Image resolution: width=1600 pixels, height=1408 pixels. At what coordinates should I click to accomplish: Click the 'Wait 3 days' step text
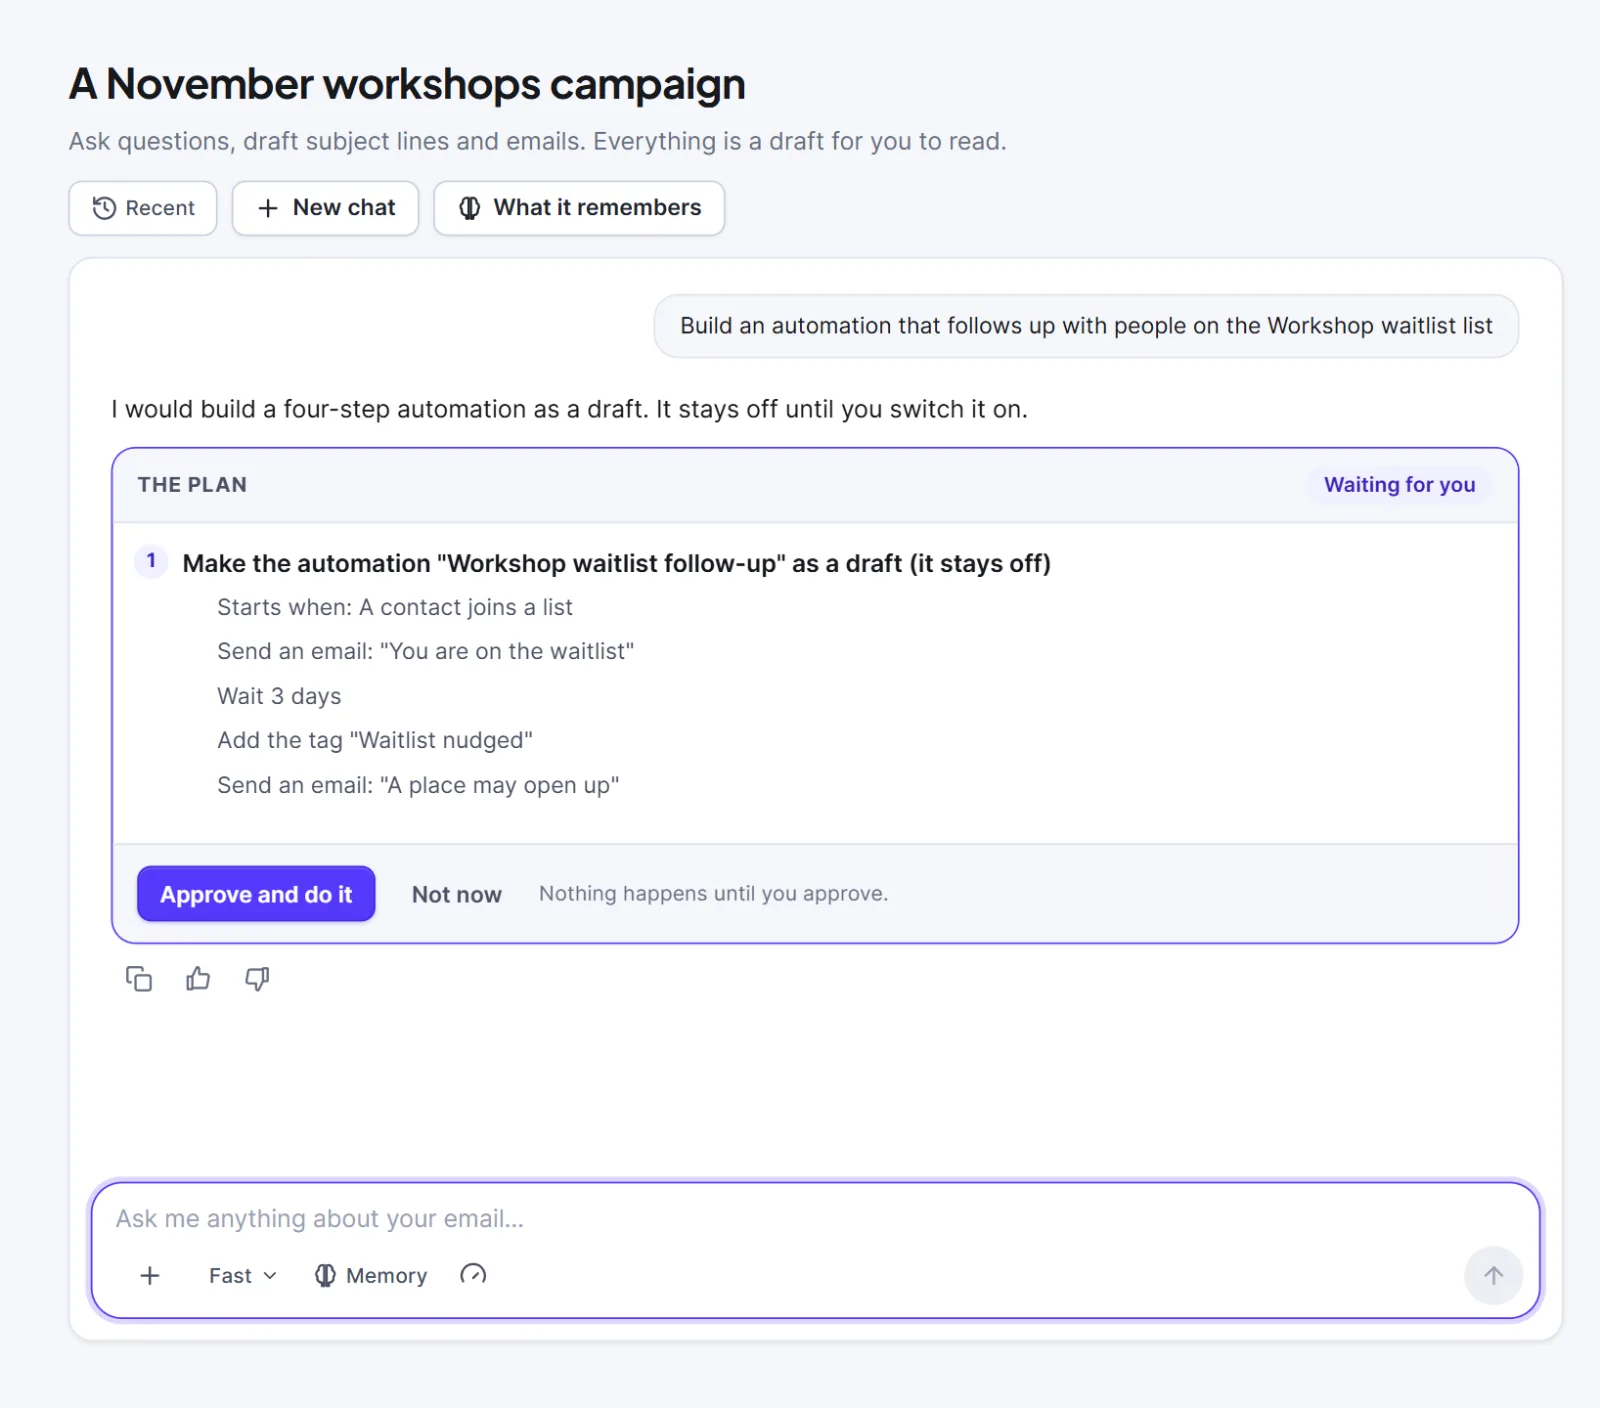pyautogui.click(x=279, y=696)
